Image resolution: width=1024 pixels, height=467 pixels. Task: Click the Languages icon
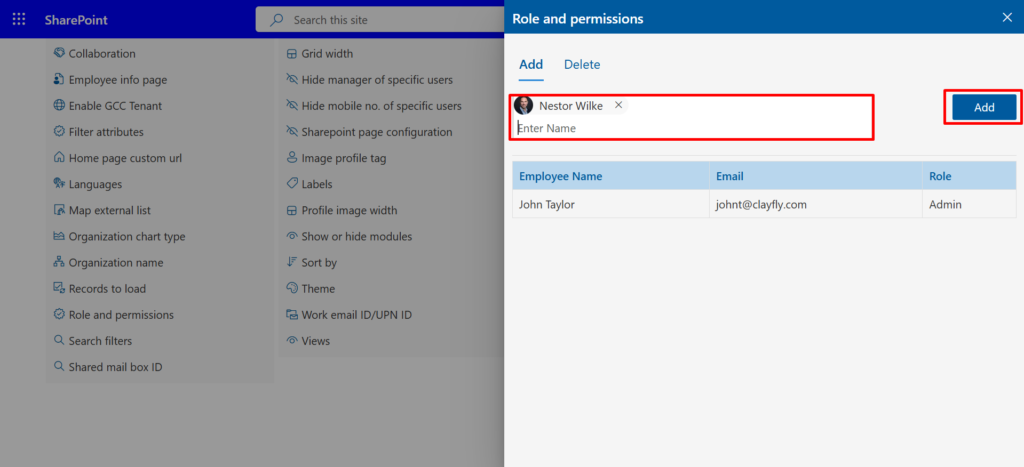tap(59, 184)
